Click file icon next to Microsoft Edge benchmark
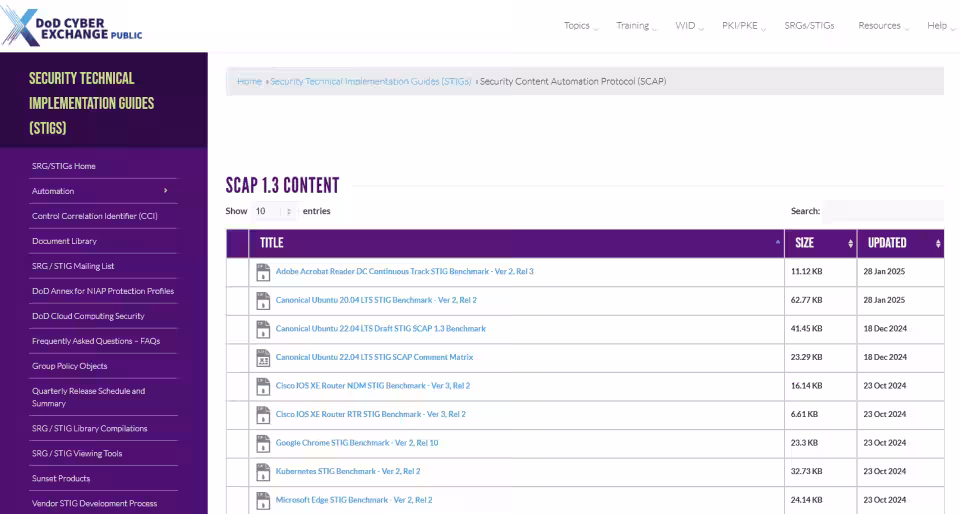This screenshot has width=960, height=514. point(263,500)
